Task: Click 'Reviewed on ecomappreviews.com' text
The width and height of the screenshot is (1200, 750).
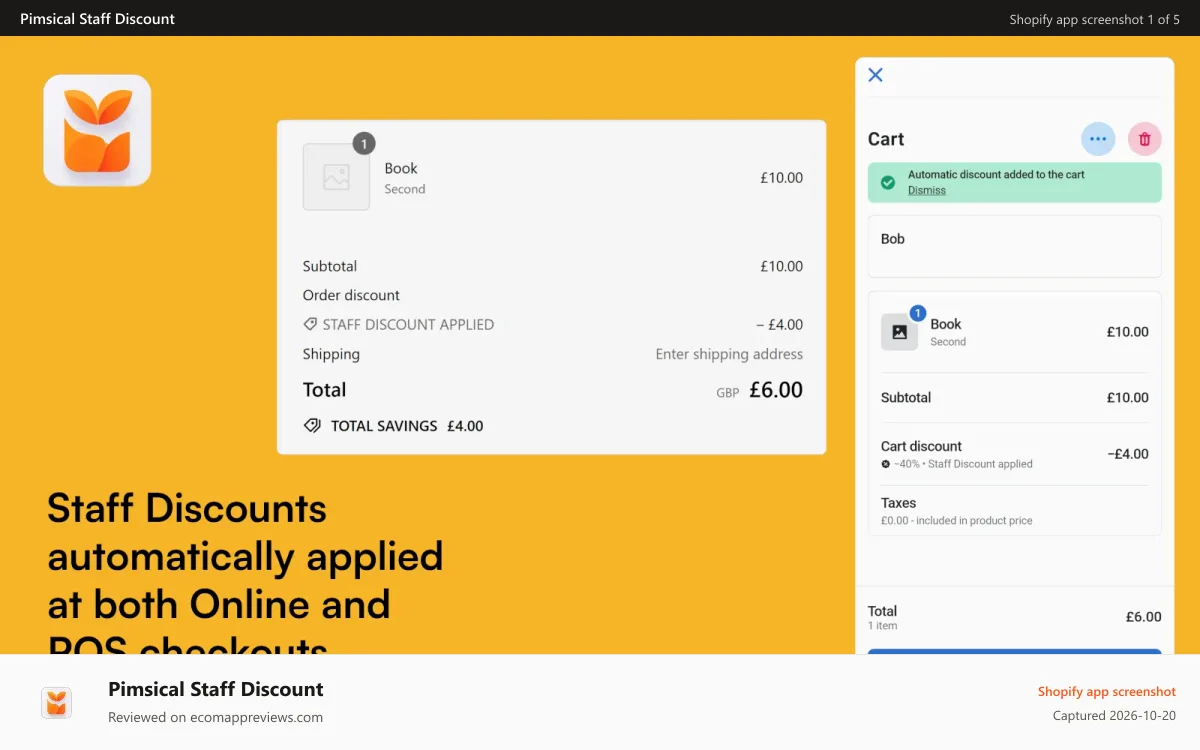Action: point(215,717)
